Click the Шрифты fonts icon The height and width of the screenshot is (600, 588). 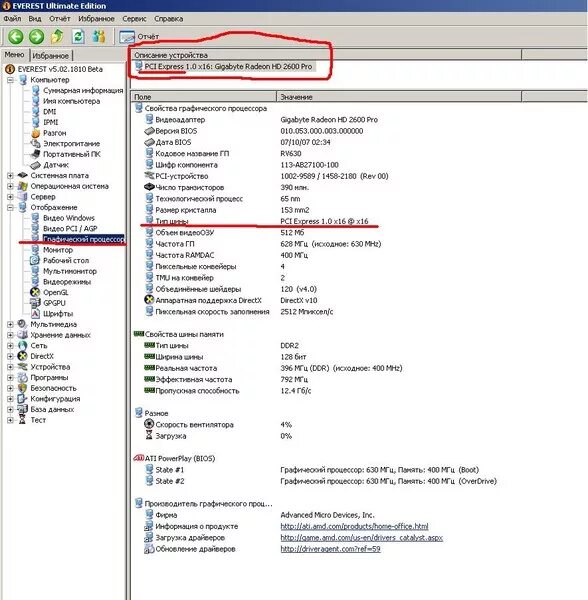(35, 314)
